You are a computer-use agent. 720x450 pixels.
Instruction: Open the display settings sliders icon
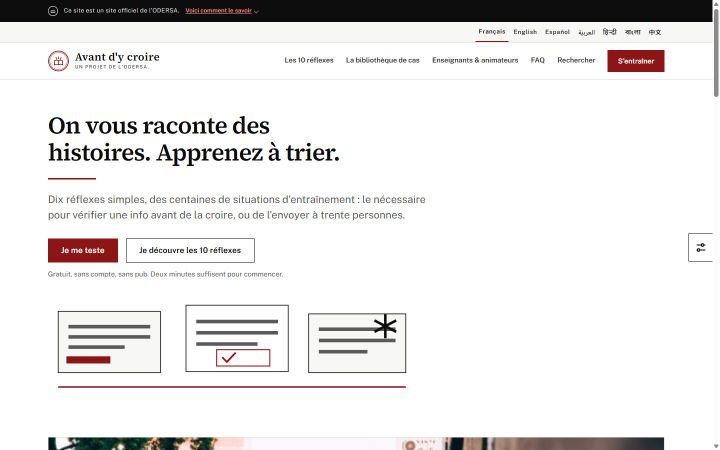pyautogui.click(x=701, y=248)
